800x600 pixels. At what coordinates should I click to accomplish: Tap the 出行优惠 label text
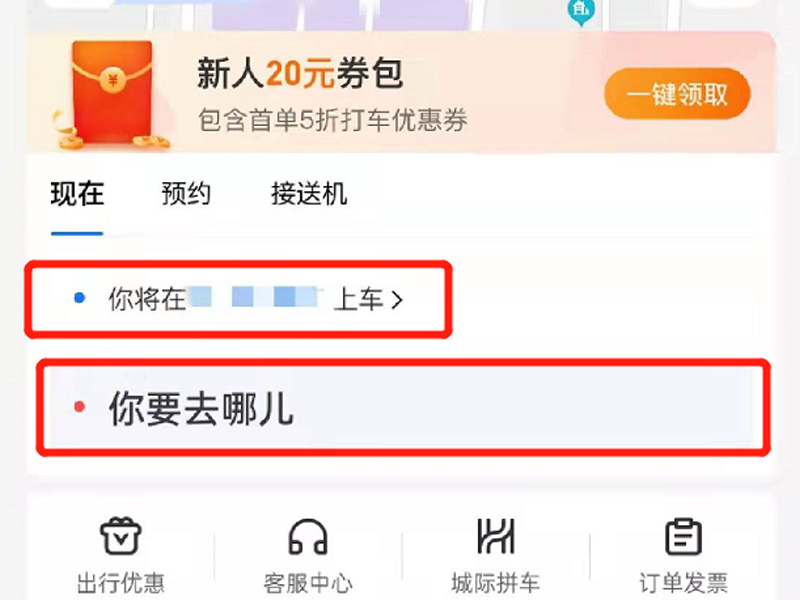120,583
